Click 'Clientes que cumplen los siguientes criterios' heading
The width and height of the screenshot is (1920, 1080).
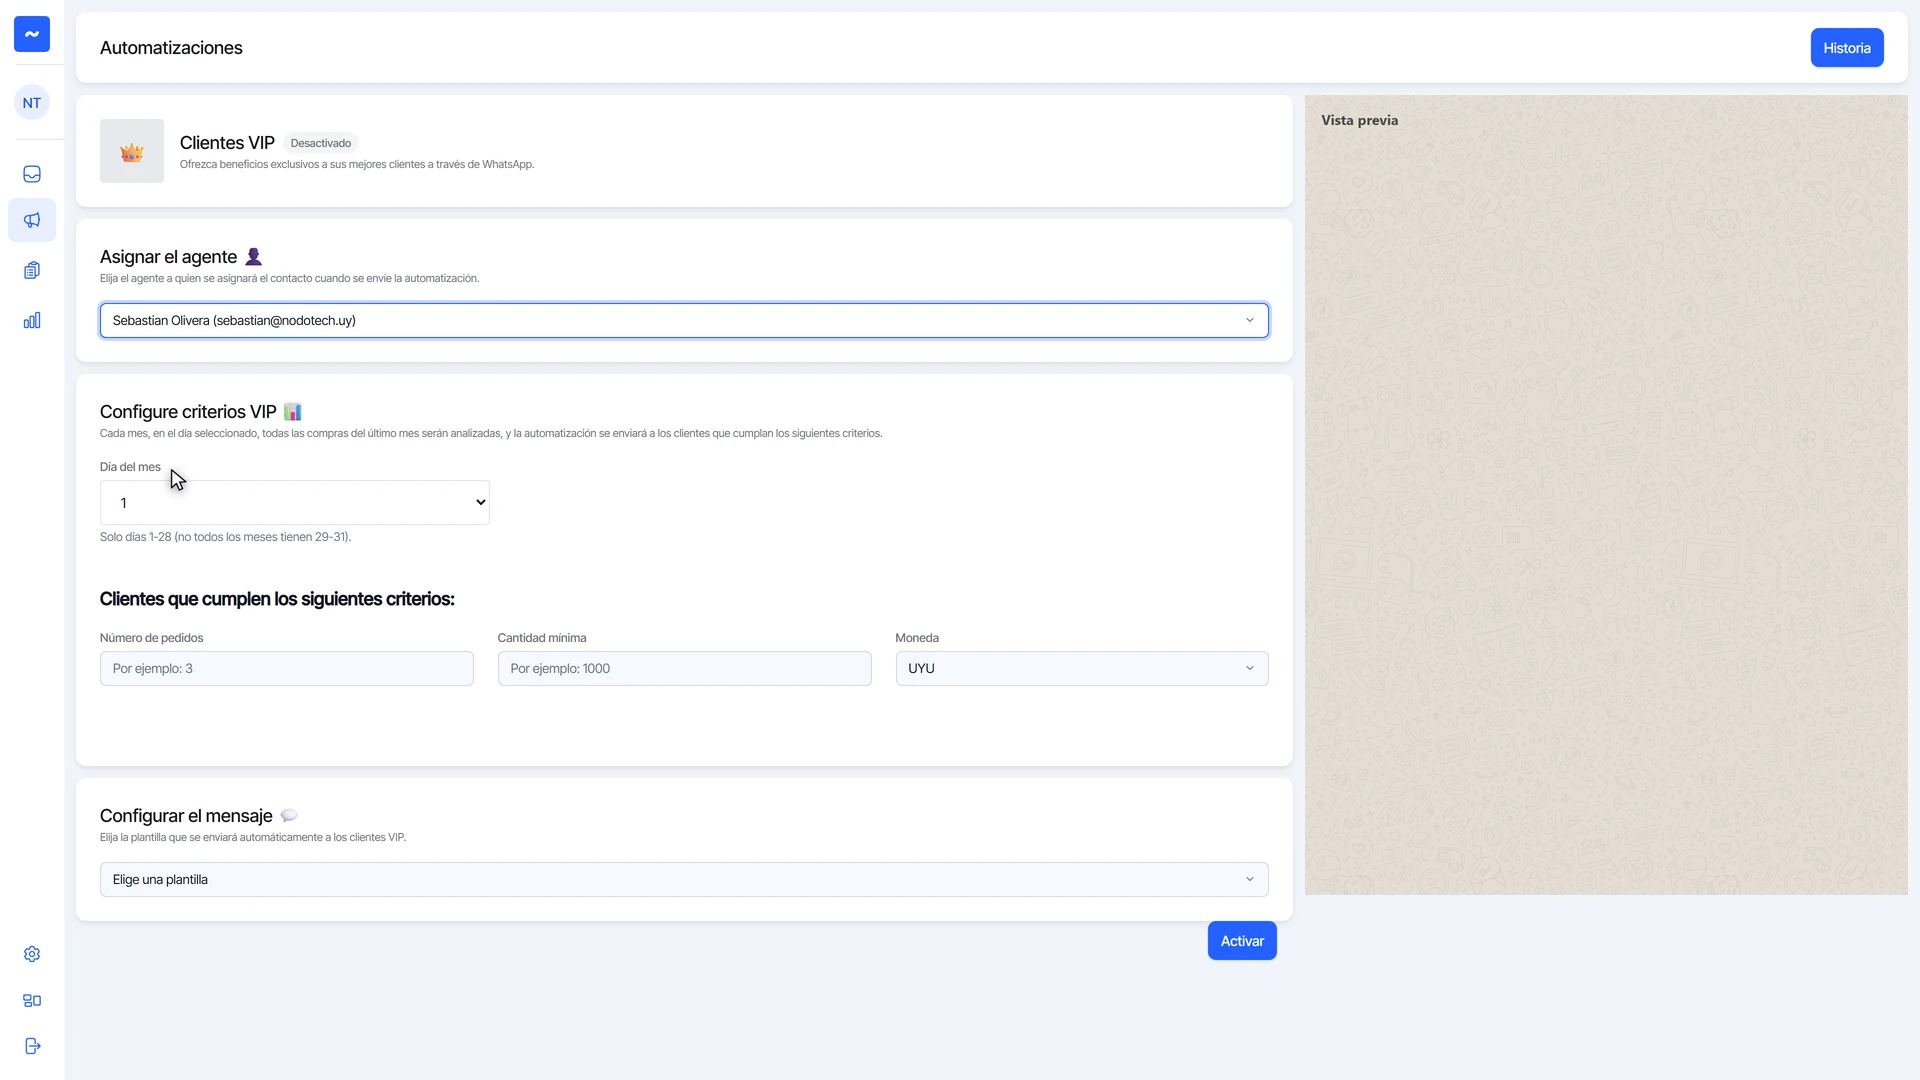(277, 599)
